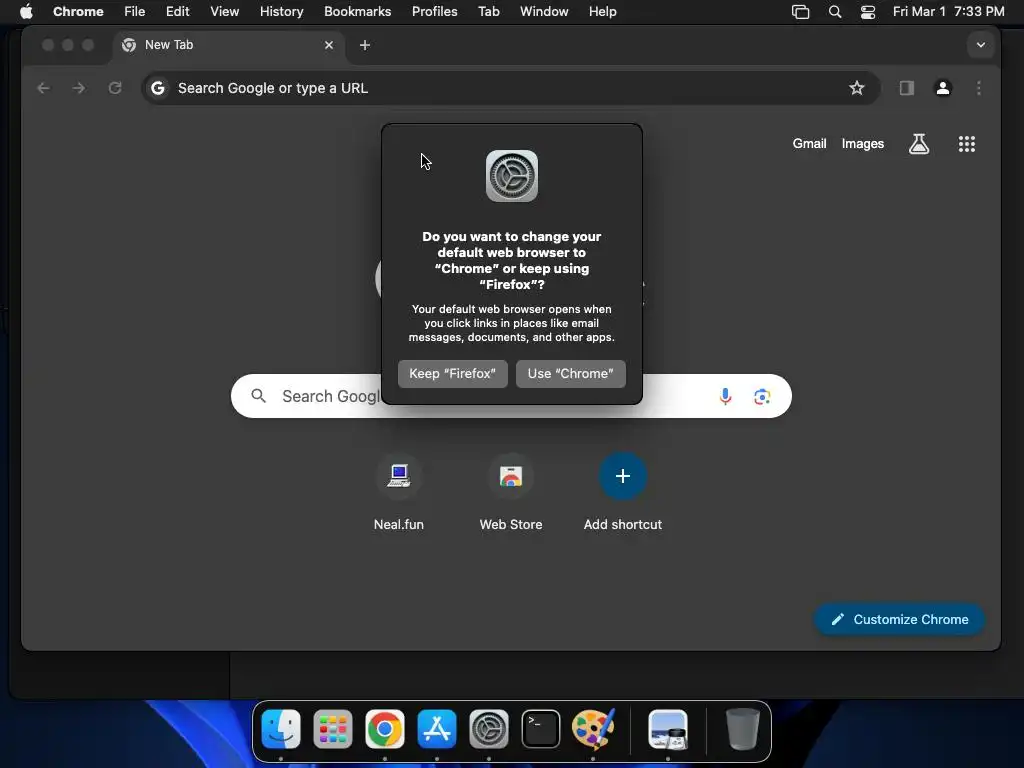Open the Google apps grid
Viewport: 1024px width, 768px height.
click(967, 144)
